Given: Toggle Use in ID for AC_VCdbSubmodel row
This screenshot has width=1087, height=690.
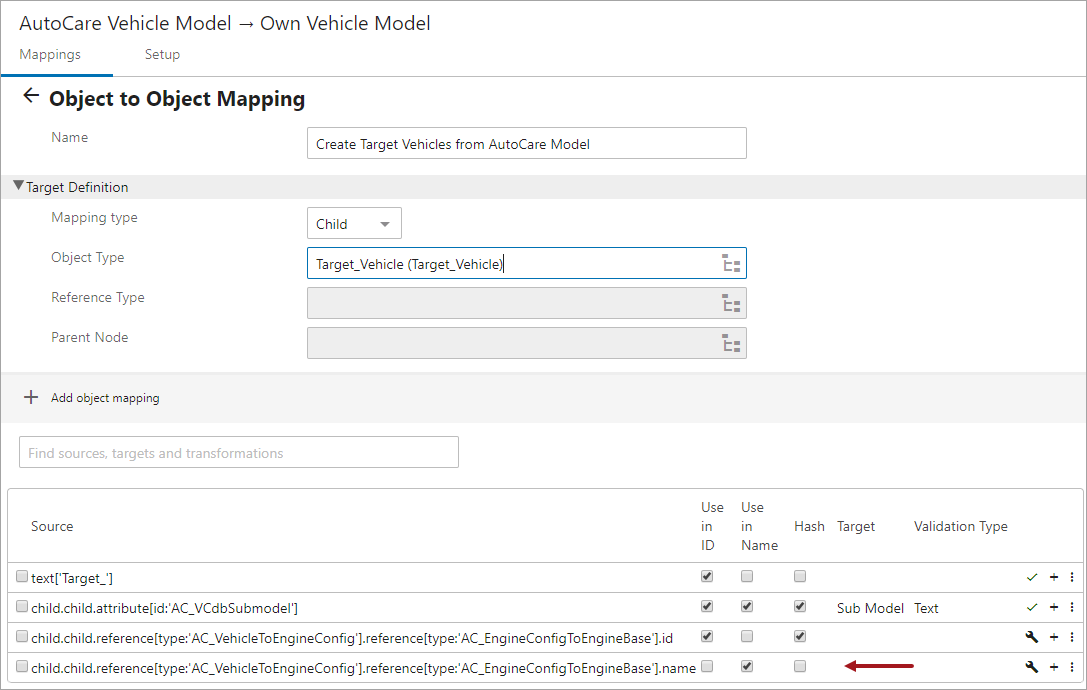Looking at the screenshot, I should point(707,606).
